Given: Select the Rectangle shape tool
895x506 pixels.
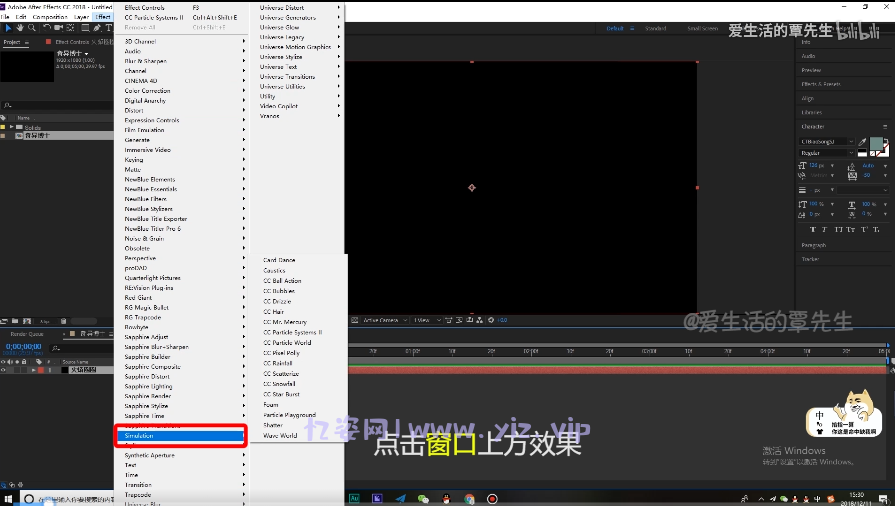Looking at the screenshot, I should tap(85, 27).
